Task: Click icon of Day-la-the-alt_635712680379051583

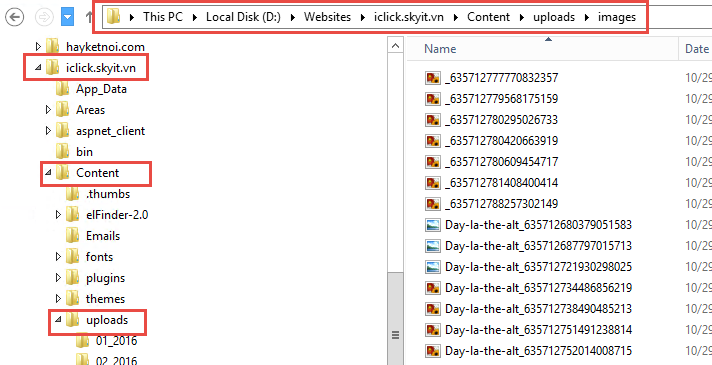Action: 433,225
